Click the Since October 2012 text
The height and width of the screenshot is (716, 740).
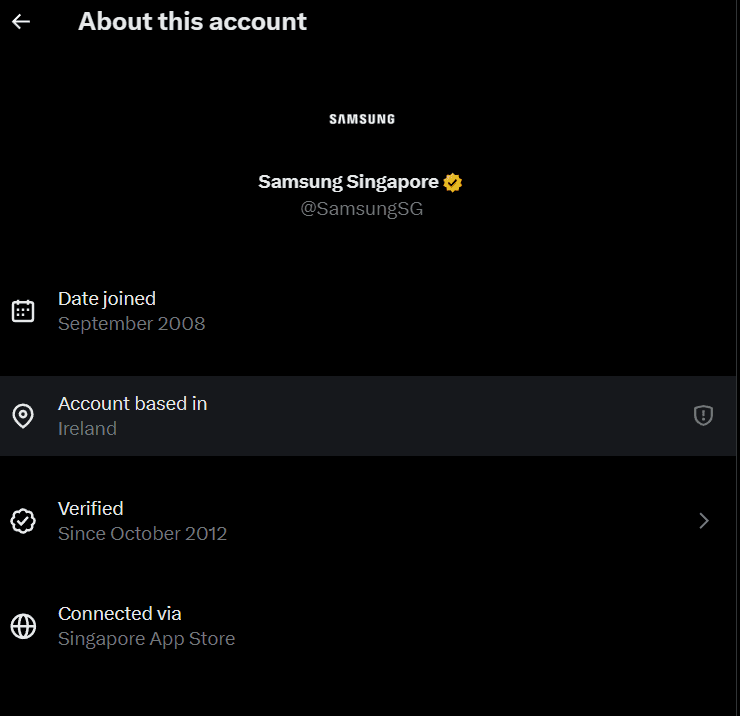click(x=142, y=534)
